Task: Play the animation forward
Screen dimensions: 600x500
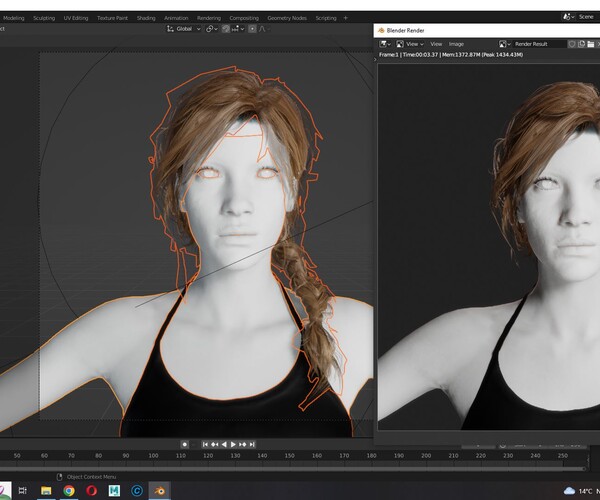Action: pos(233,444)
